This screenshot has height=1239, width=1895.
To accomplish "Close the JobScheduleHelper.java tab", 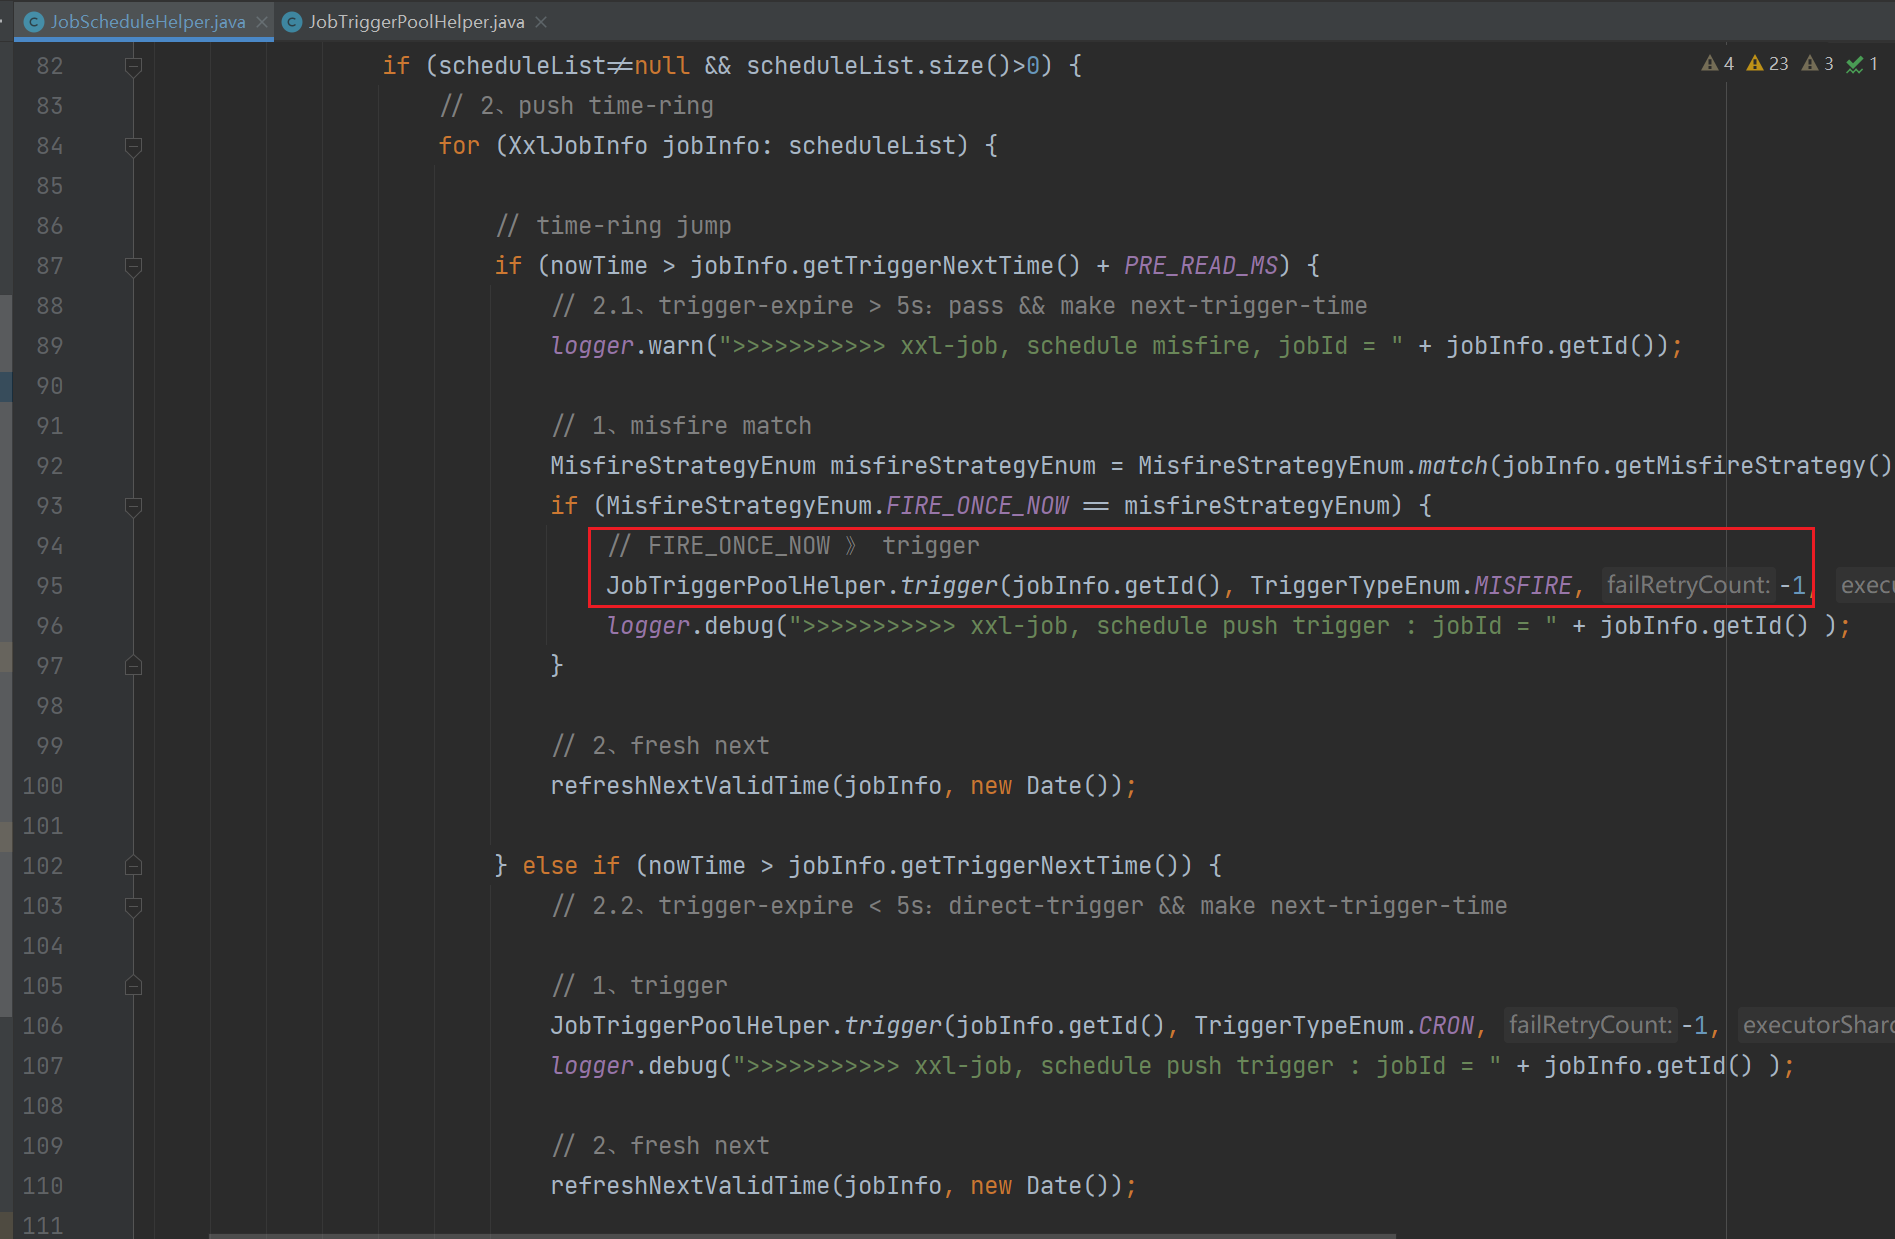I will [262, 22].
